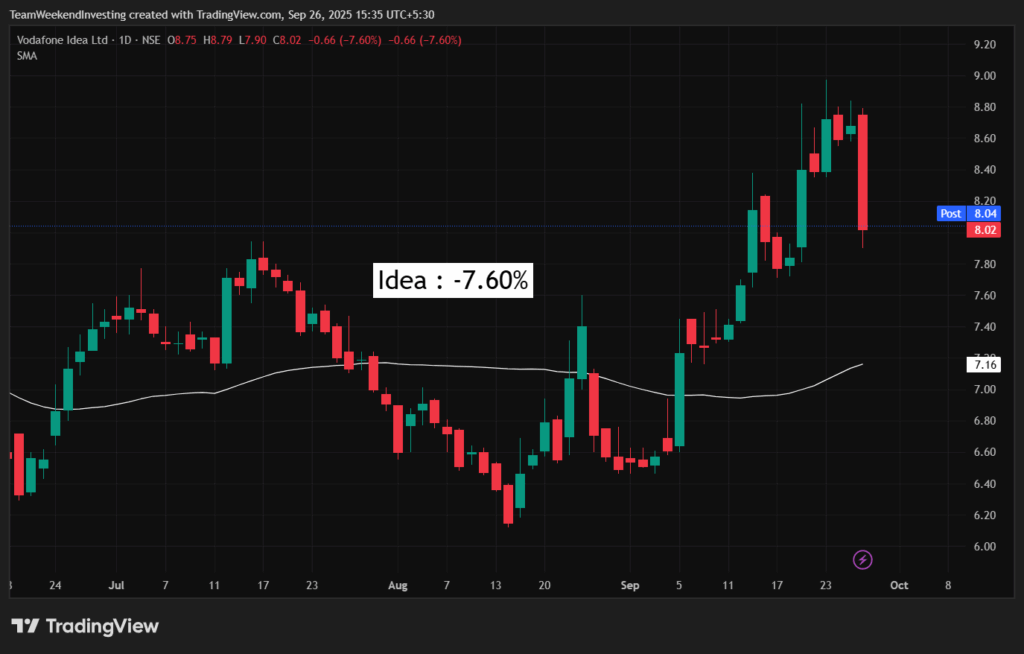1024x654 pixels.
Task: Click the close value C8.02
Action: (287, 40)
